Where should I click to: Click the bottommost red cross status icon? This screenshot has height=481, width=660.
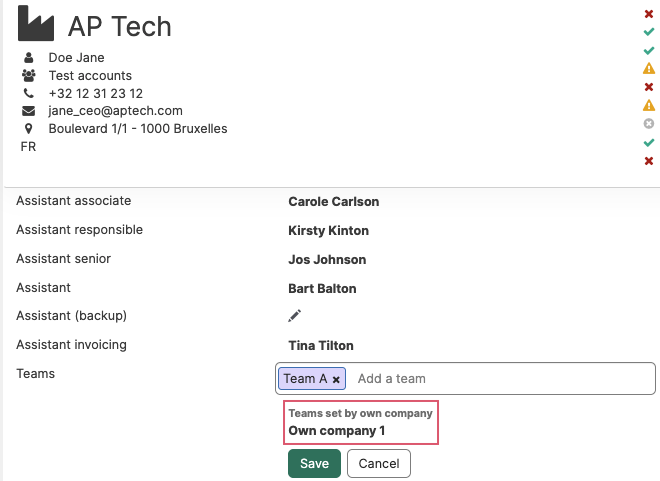click(x=649, y=161)
